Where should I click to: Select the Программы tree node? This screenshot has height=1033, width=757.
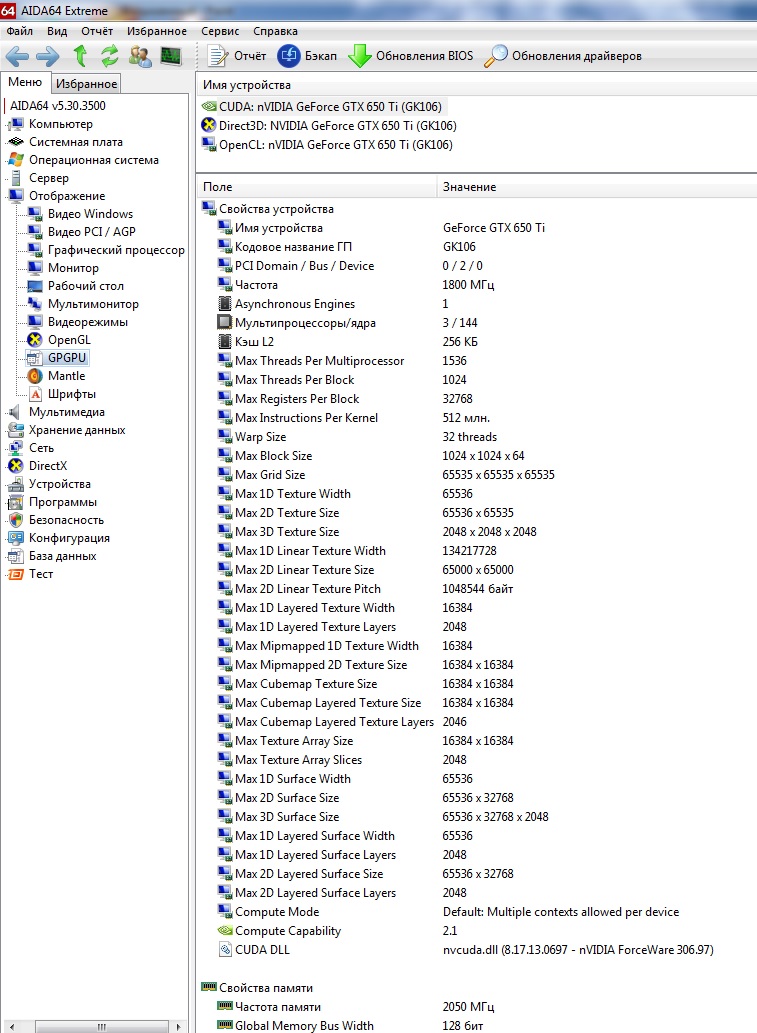(x=63, y=502)
